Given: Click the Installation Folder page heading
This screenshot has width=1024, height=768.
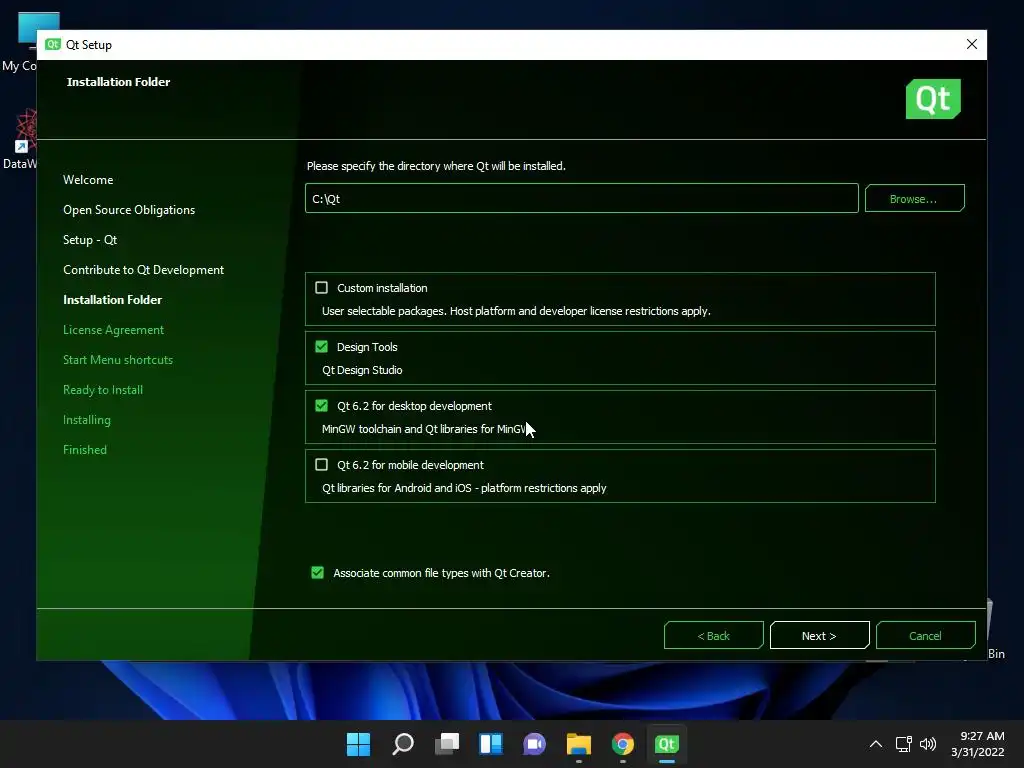Looking at the screenshot, I should coord(118,82).
